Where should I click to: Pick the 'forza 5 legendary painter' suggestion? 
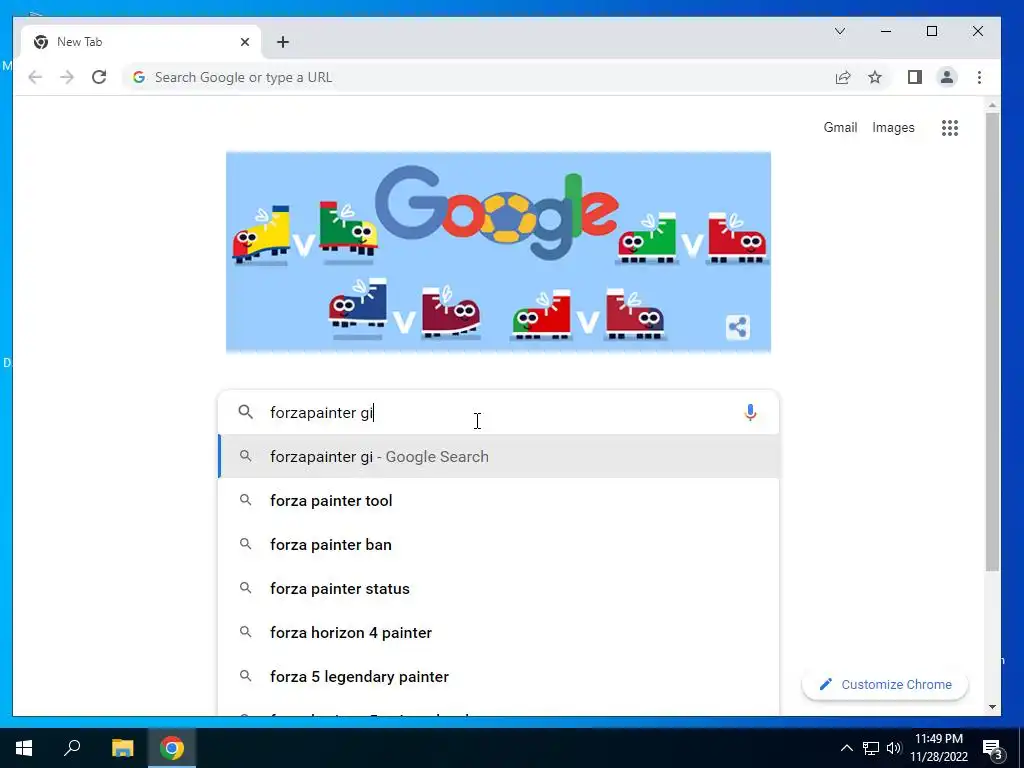pos(499,677)
